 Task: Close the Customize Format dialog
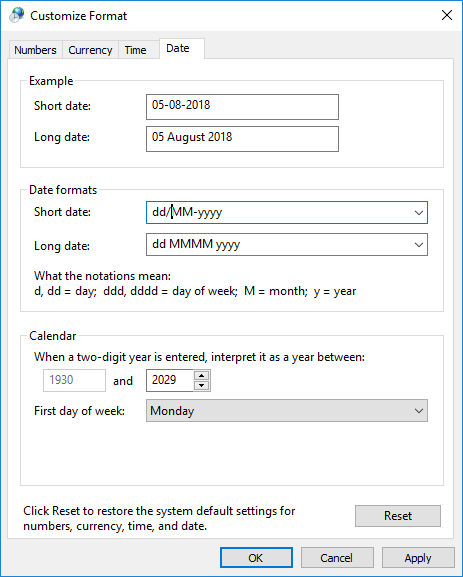pyautogui.click(x=447, y=15)
